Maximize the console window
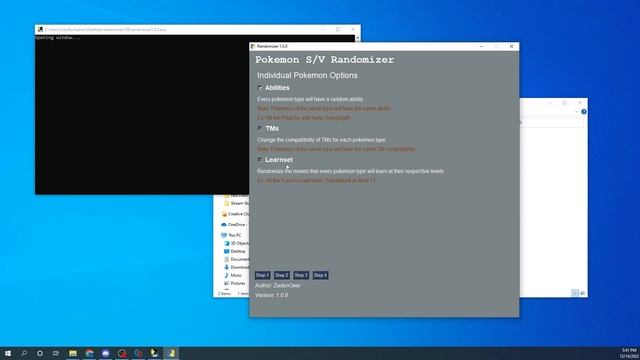 pos(338,29)
